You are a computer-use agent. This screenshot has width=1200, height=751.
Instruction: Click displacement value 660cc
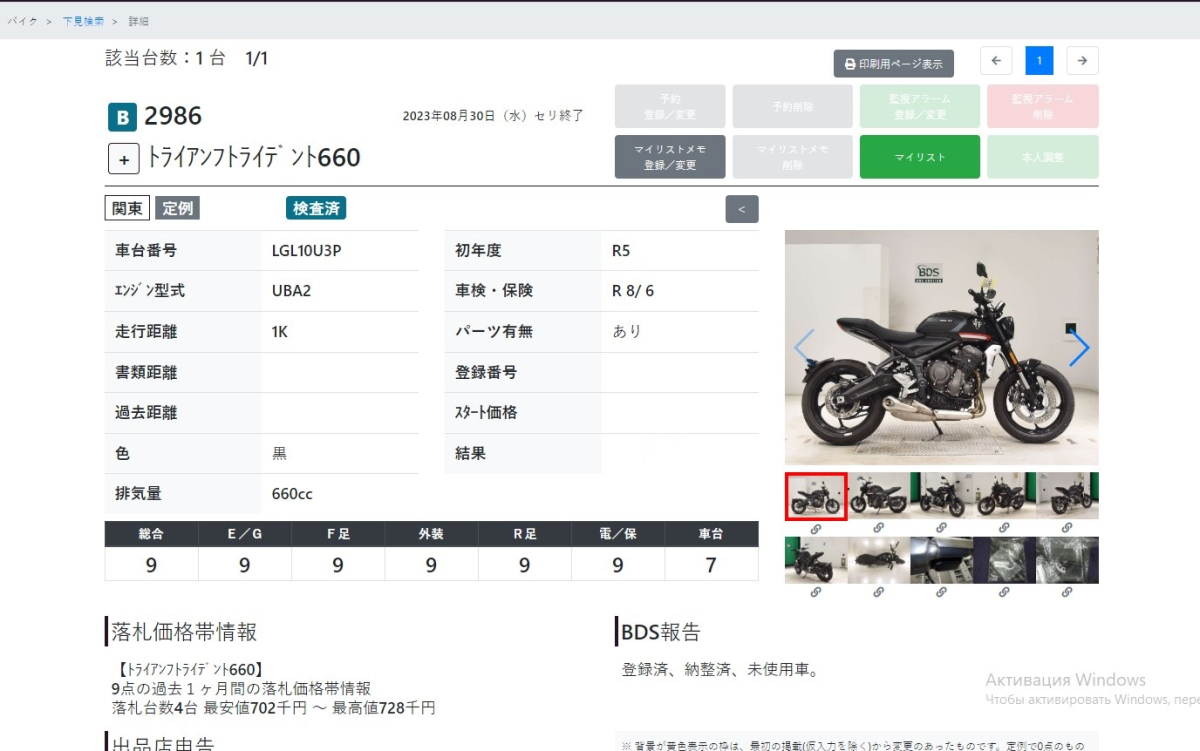(x=292, y=494)
